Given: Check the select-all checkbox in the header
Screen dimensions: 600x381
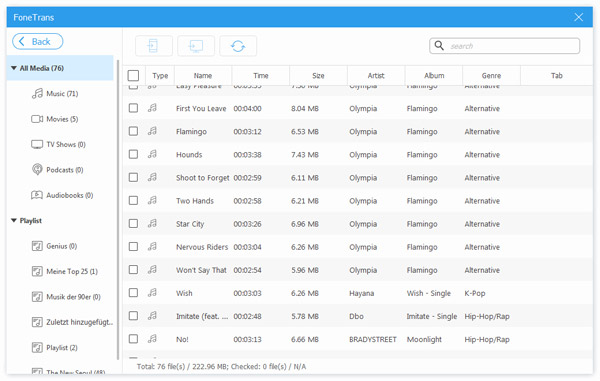Looking at the screenshot, I should (x=133, y=75).
